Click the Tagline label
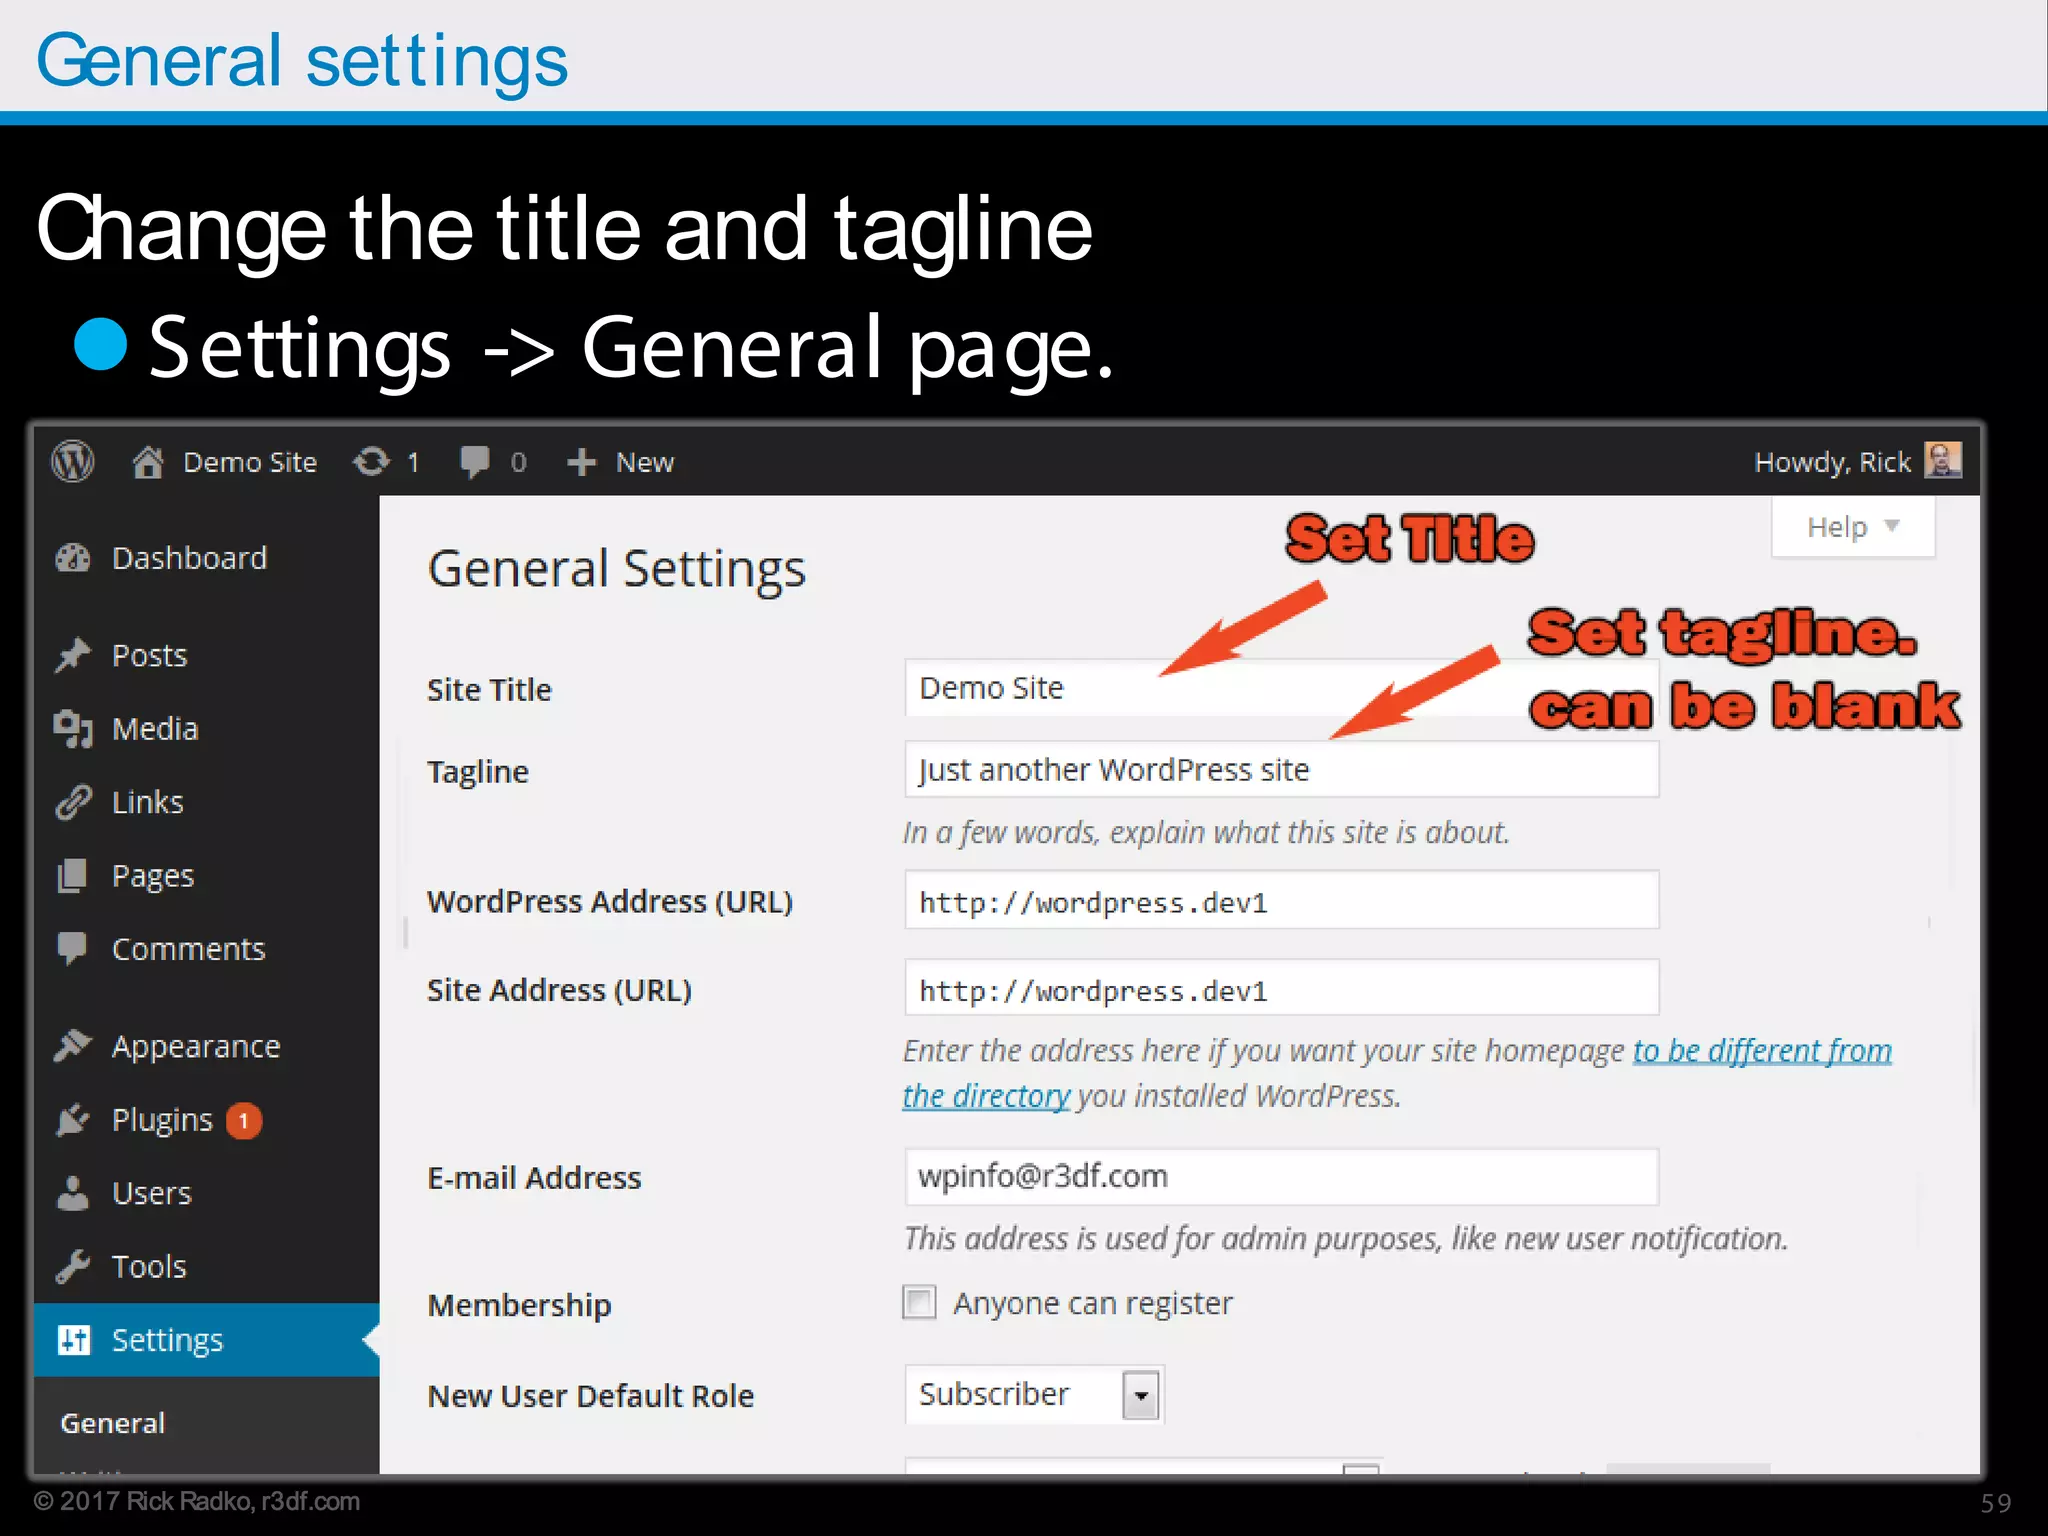 478,772
